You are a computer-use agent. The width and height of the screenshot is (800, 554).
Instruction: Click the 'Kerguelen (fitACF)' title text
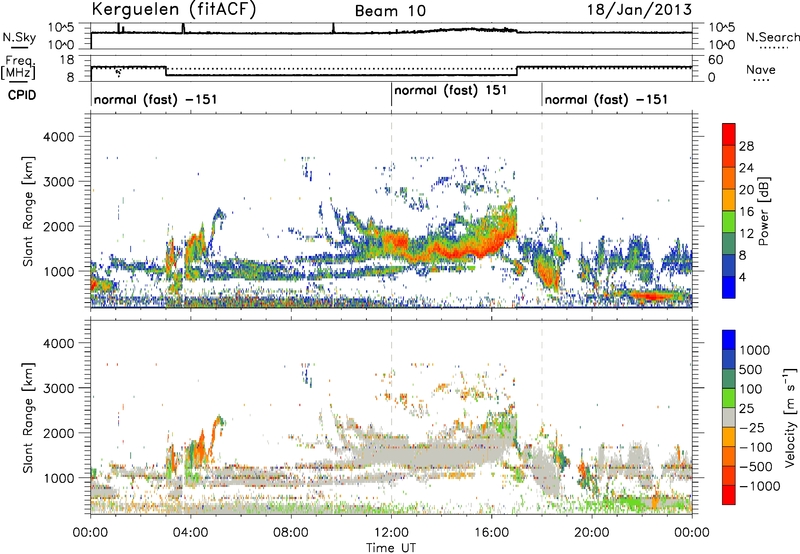173,9
